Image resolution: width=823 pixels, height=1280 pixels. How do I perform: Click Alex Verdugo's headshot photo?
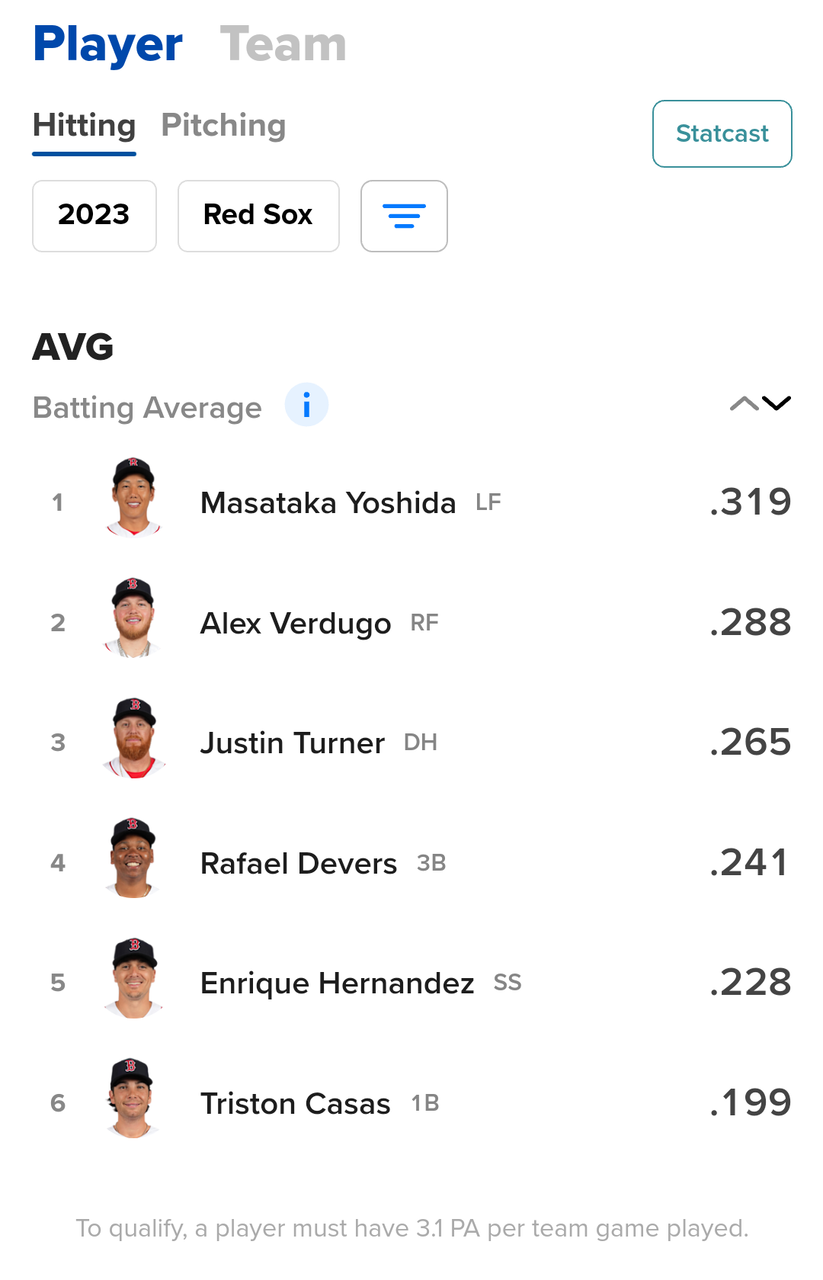[x=133, y=618]
